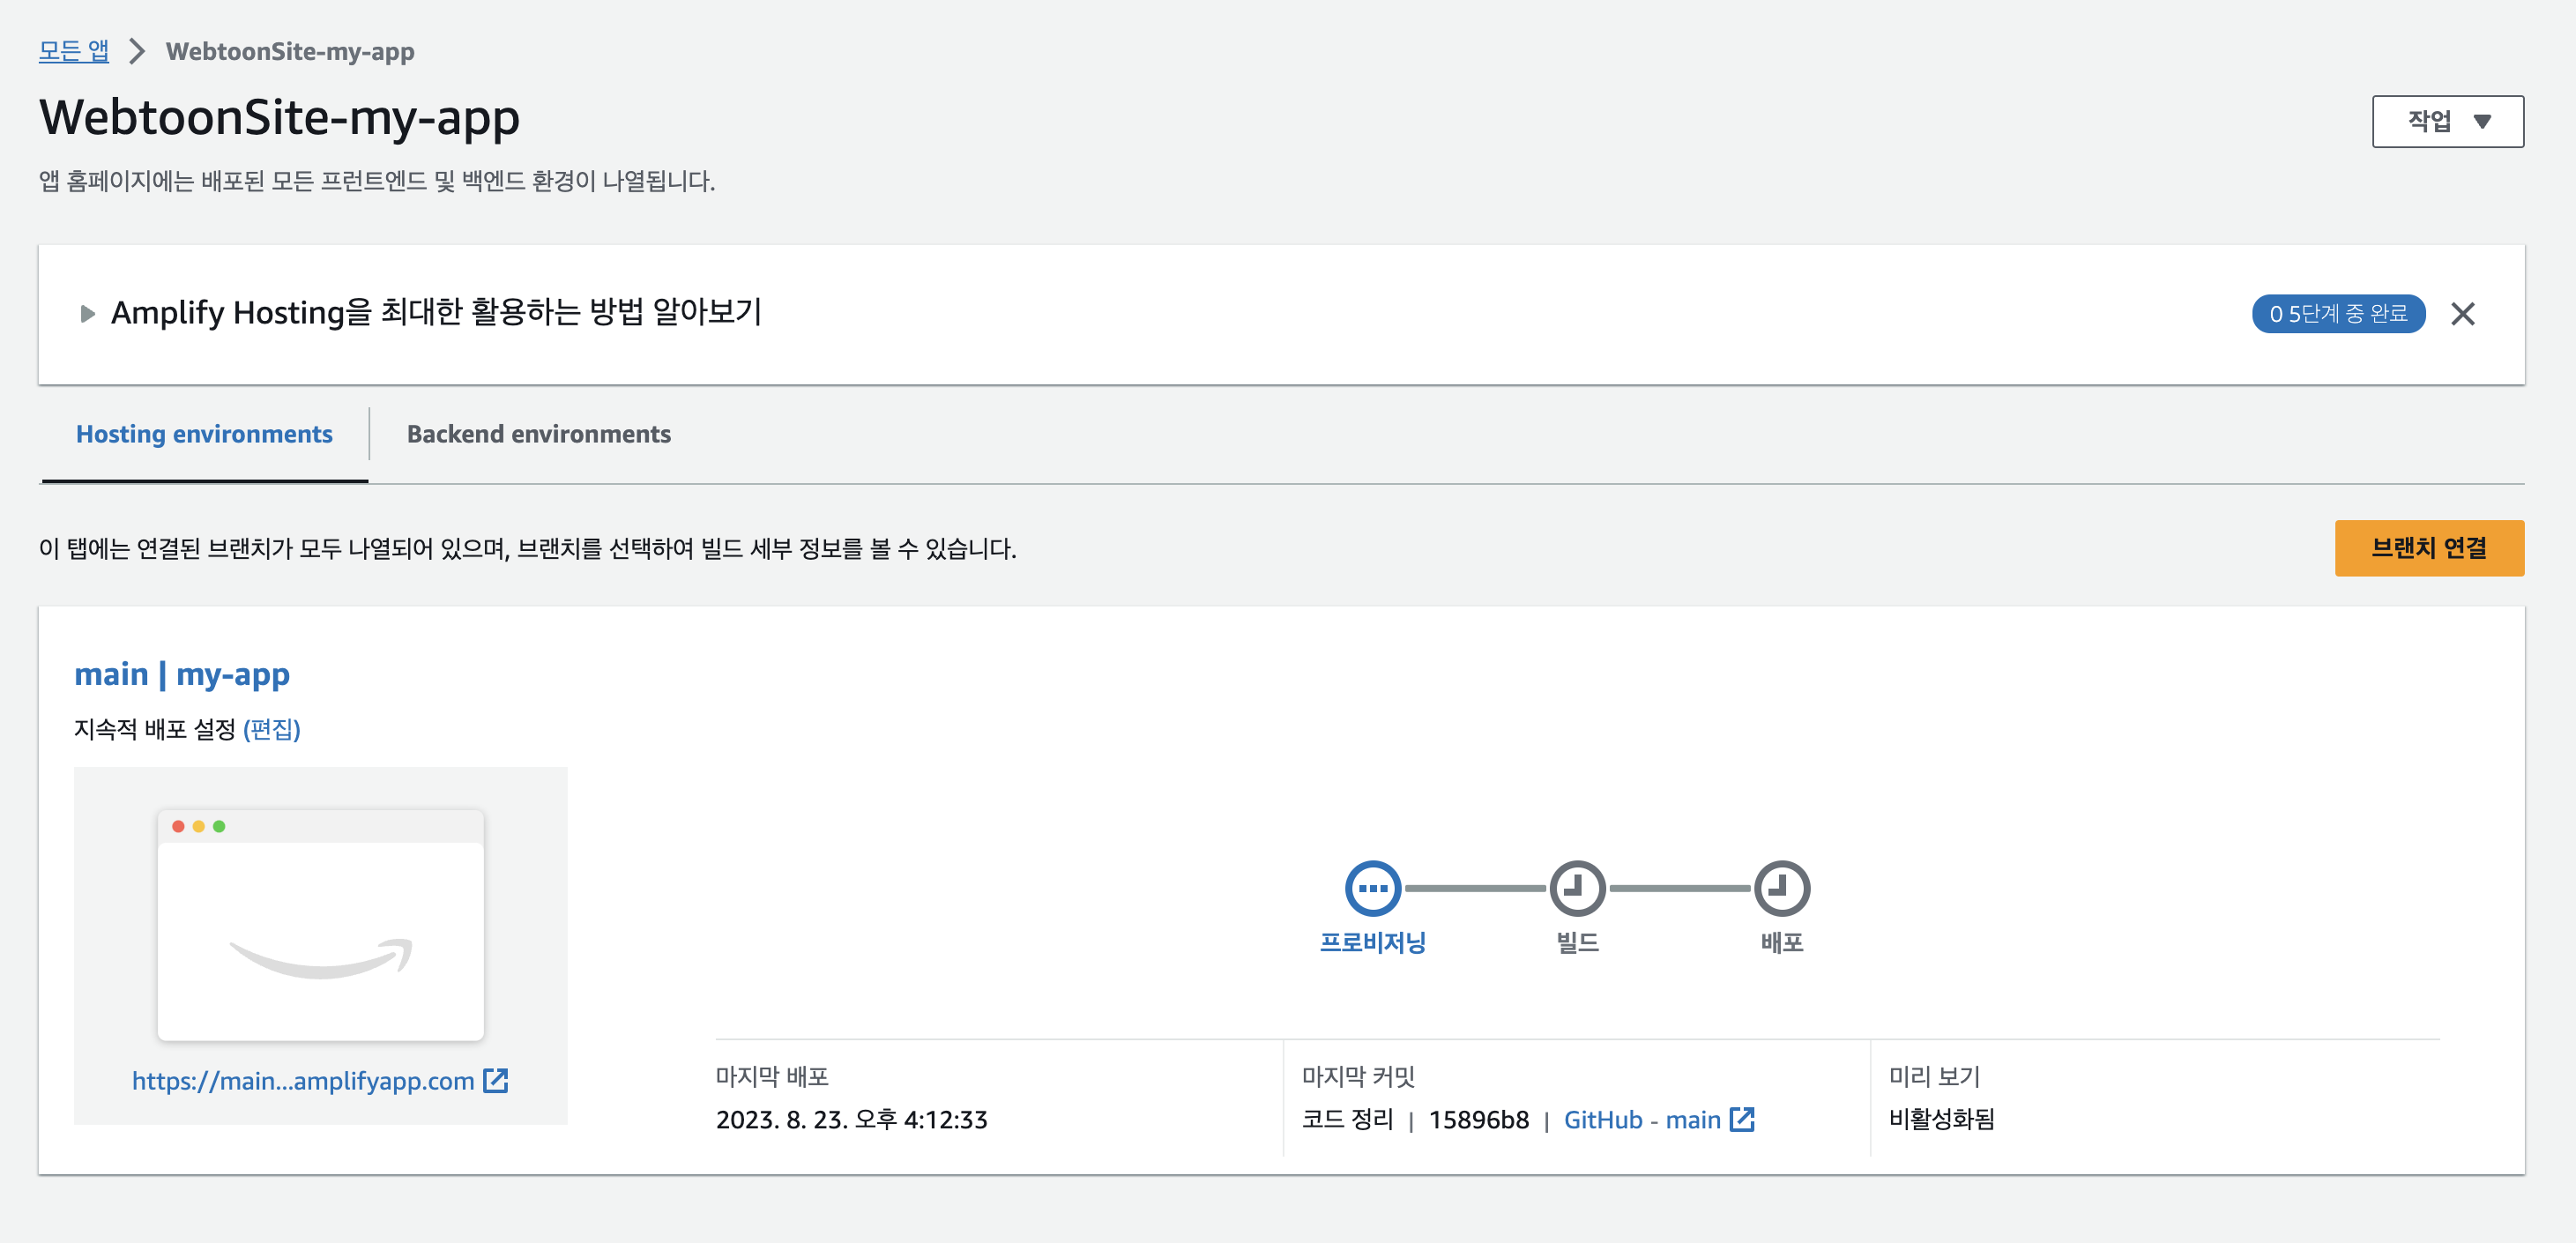This screenshot has height=1243, width=2576.
Task: Open the GitHub - main commit link
Action: tap(1642, 1120)
